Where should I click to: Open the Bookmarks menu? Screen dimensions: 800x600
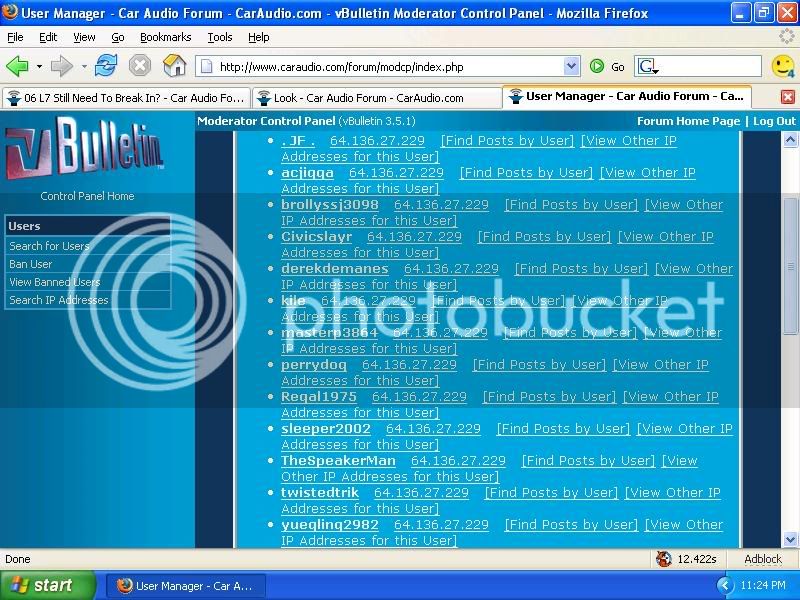coord(166,37)
